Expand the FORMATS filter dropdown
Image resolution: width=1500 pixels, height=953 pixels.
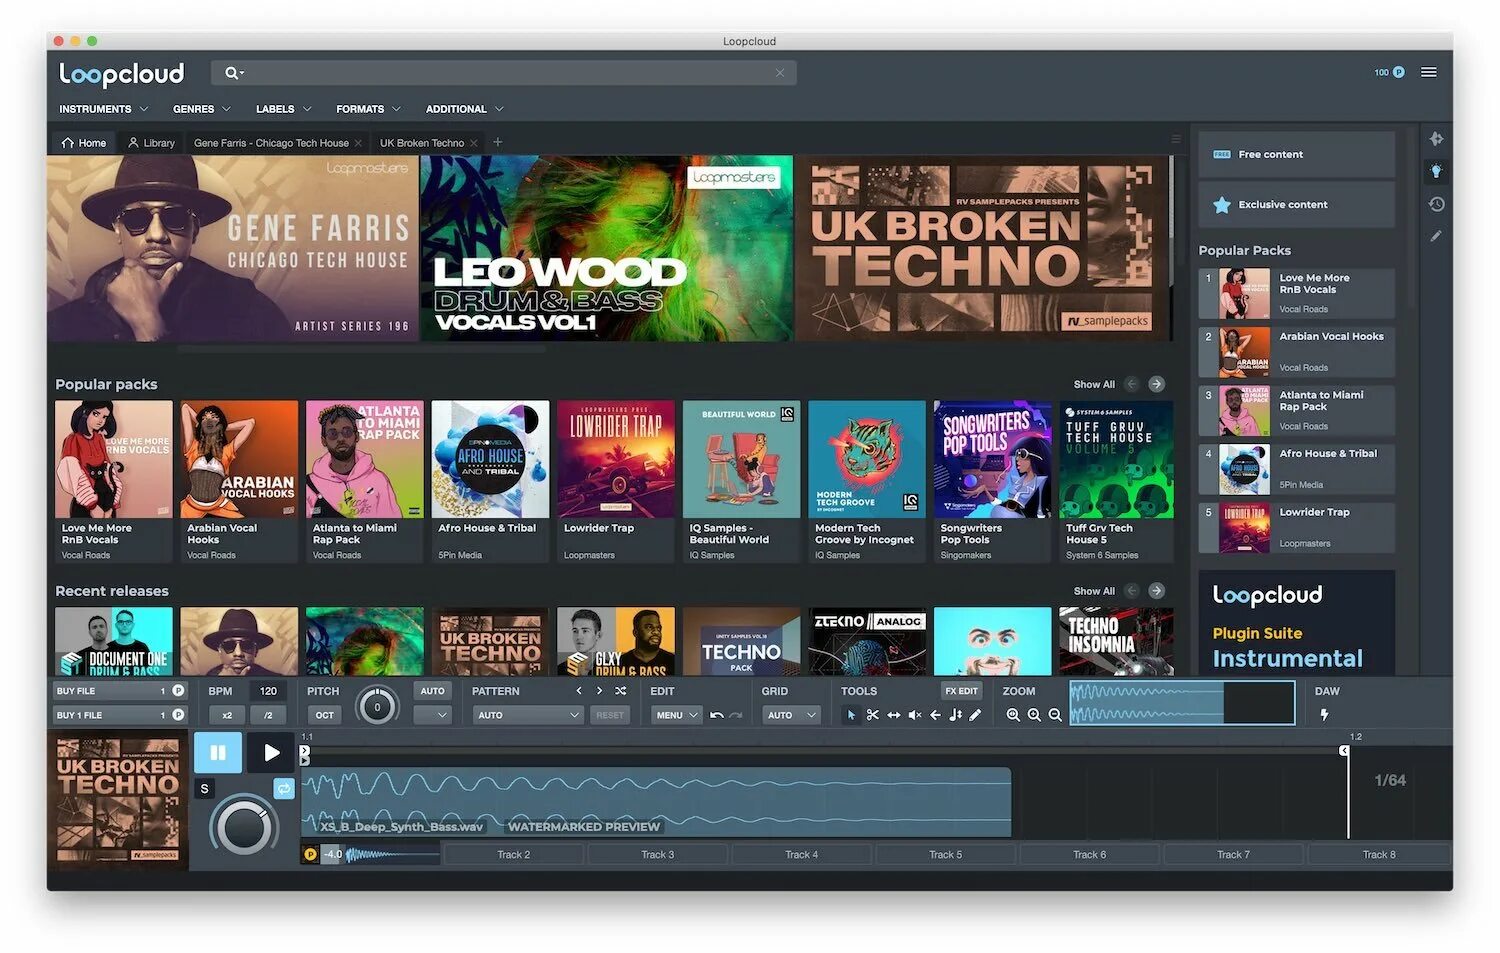(369, 109)
